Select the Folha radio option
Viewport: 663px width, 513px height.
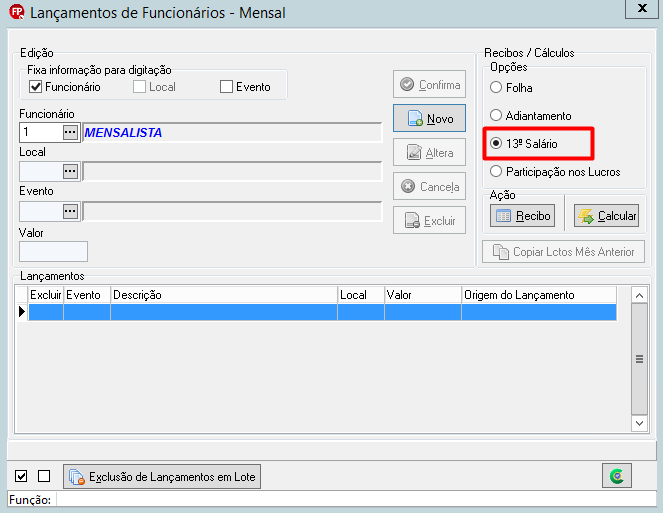click(496, 88)
